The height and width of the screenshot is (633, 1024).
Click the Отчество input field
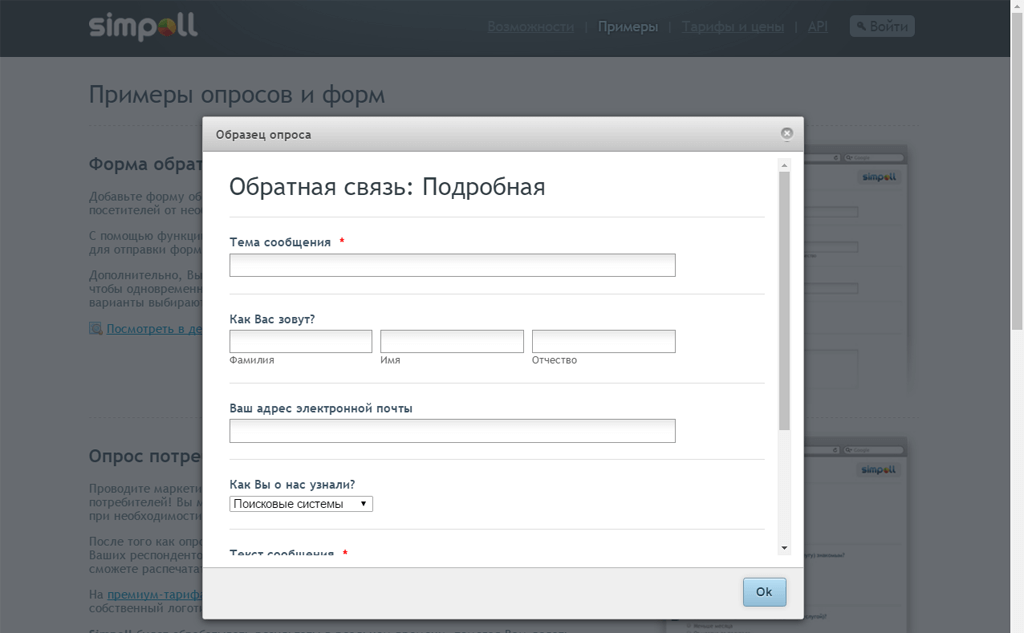tap(603, 342)
